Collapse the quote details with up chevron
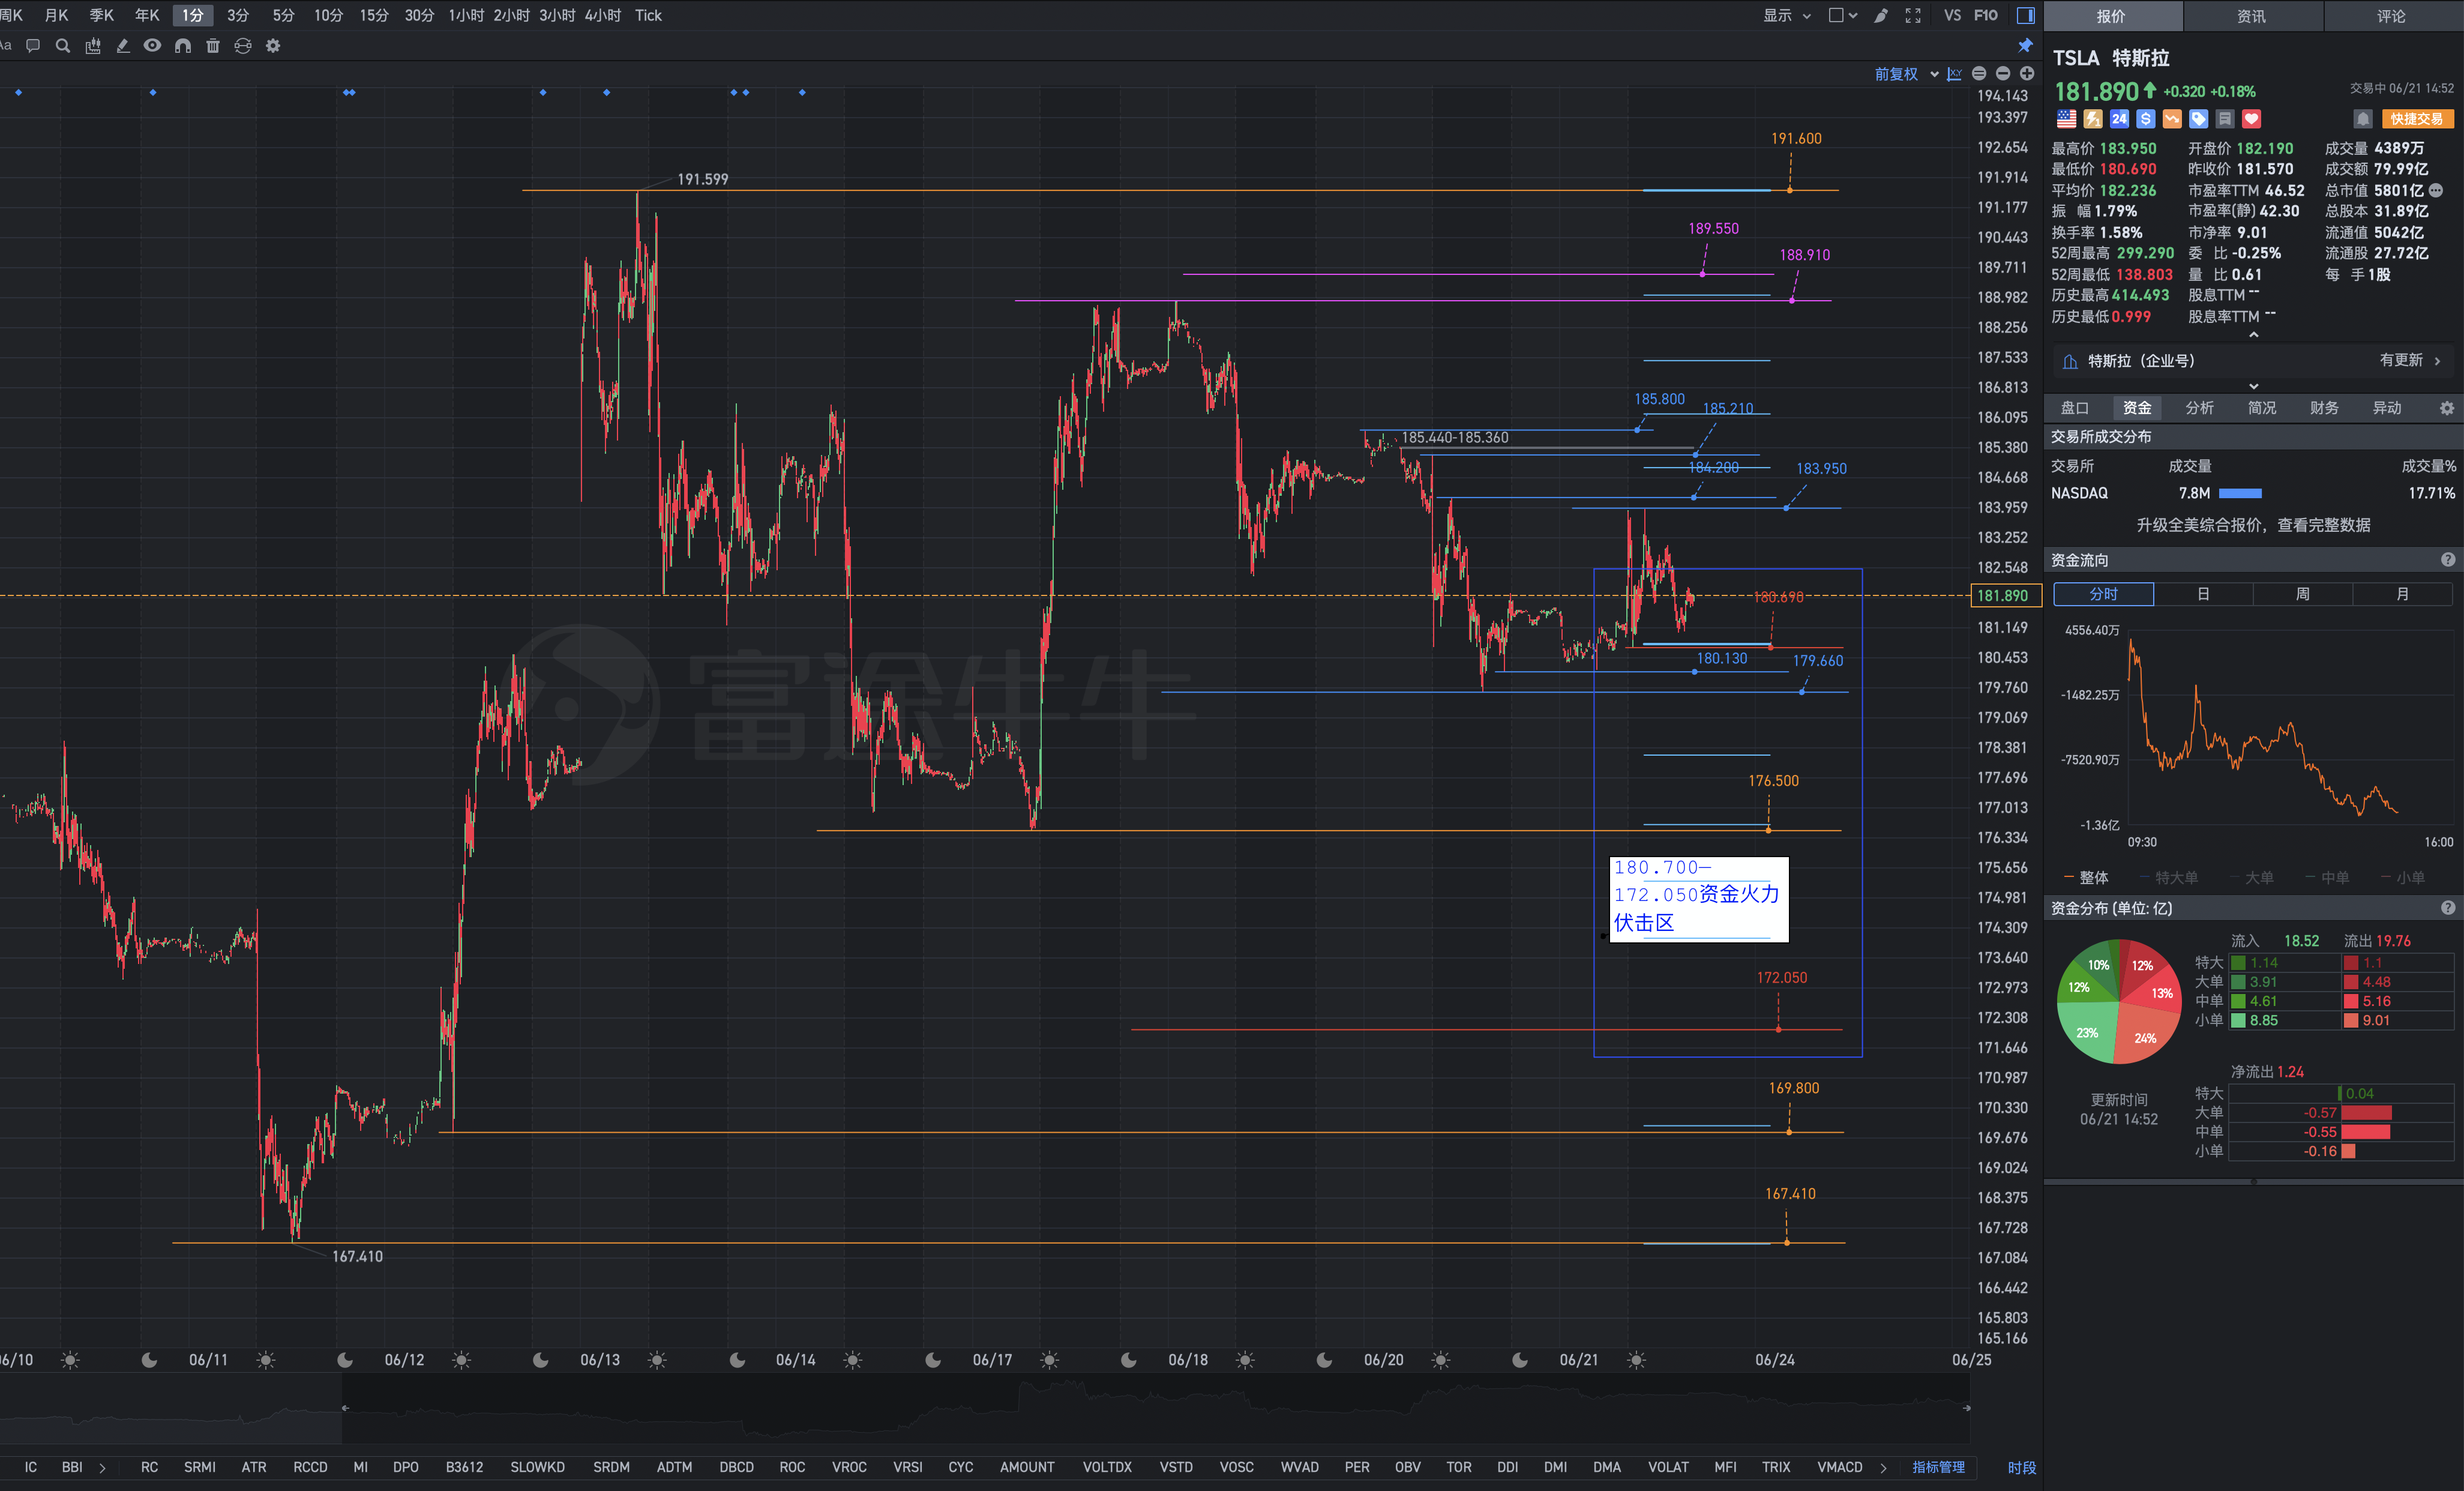 (x=2254, y=335)
